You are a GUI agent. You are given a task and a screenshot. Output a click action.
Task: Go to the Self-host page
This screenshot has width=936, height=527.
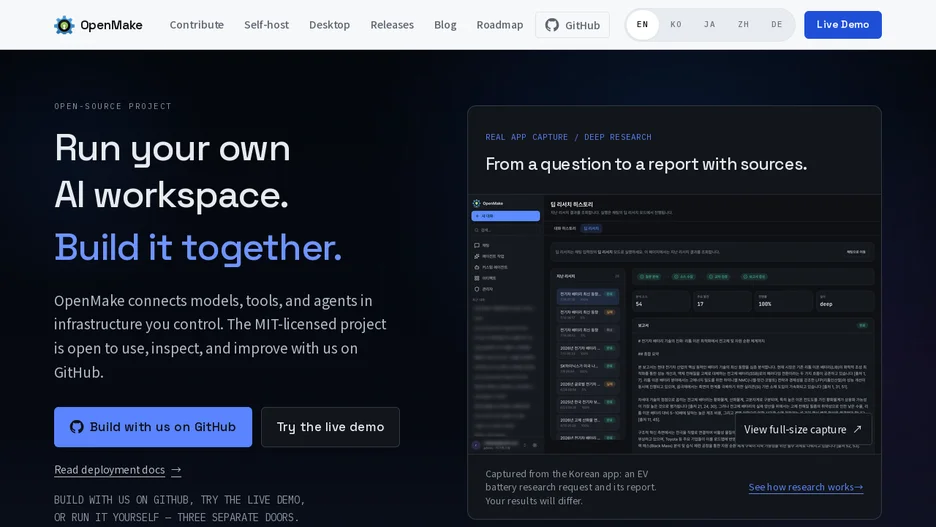click(x=266, y=25)
